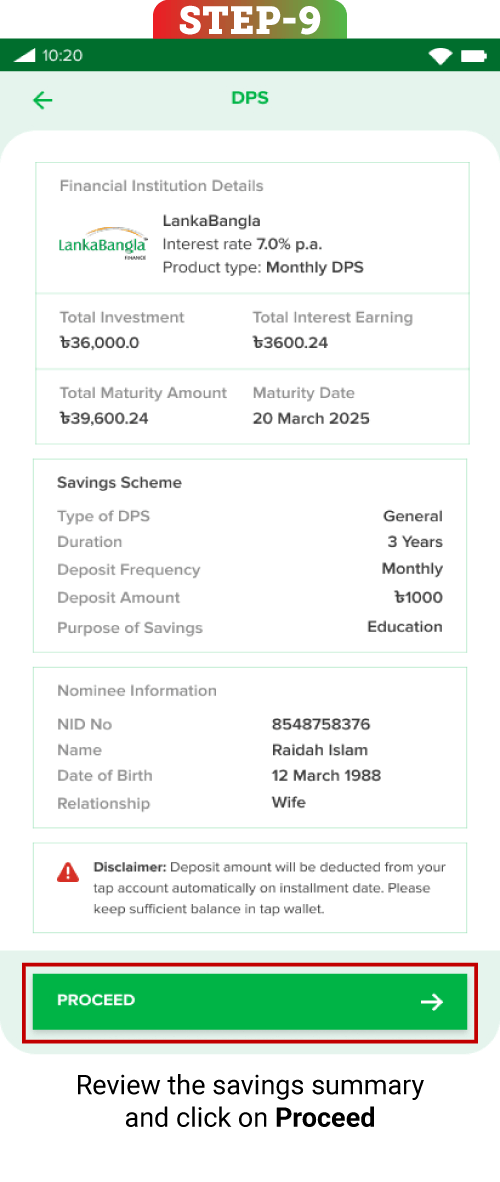Tap the LankaBangla Finance logo
The width and height of the screenshot is (500, 1182).
[103, 244]
